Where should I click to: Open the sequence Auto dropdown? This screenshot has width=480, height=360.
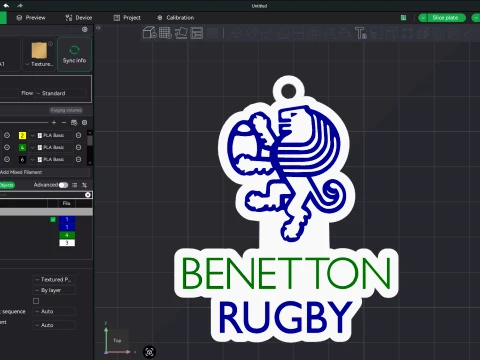[x=54, y=312]
